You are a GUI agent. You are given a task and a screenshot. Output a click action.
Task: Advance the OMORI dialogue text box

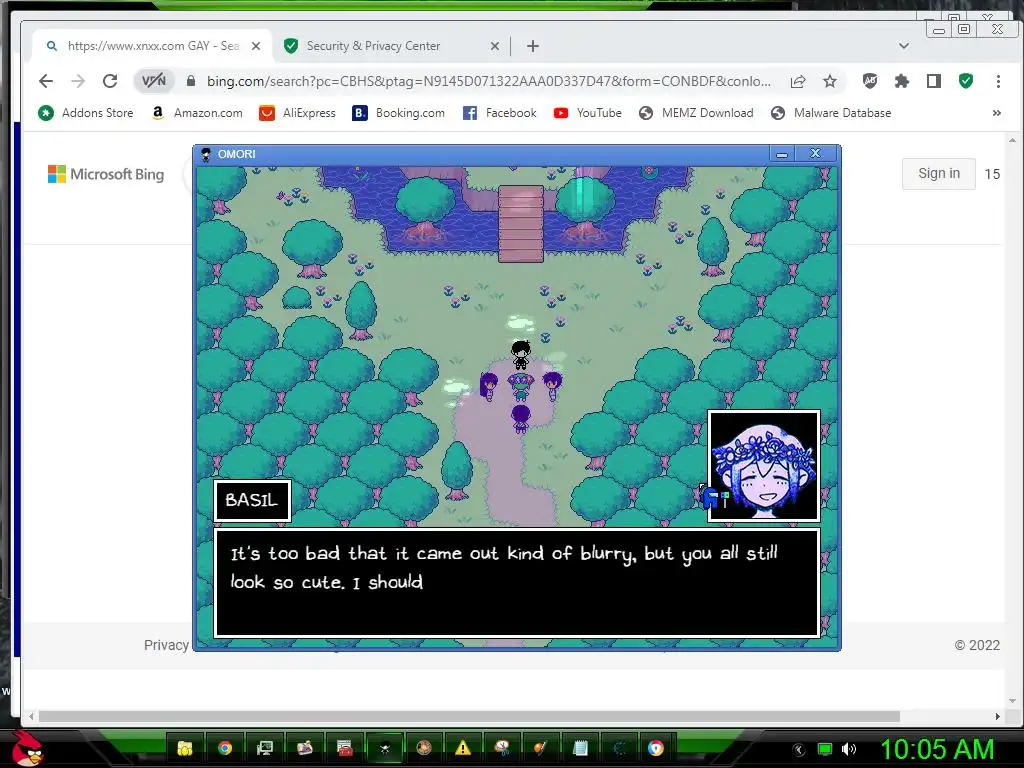pos(517,583)
